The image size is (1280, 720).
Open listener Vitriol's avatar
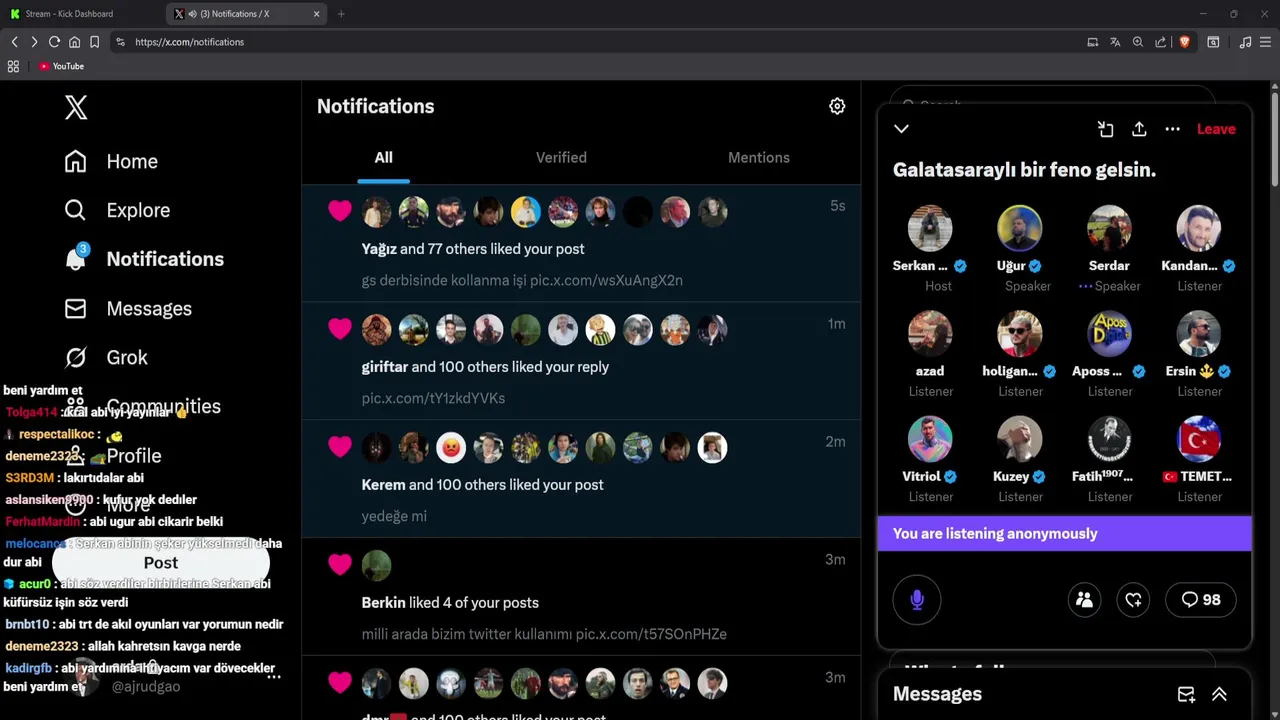tap(930, 439)
